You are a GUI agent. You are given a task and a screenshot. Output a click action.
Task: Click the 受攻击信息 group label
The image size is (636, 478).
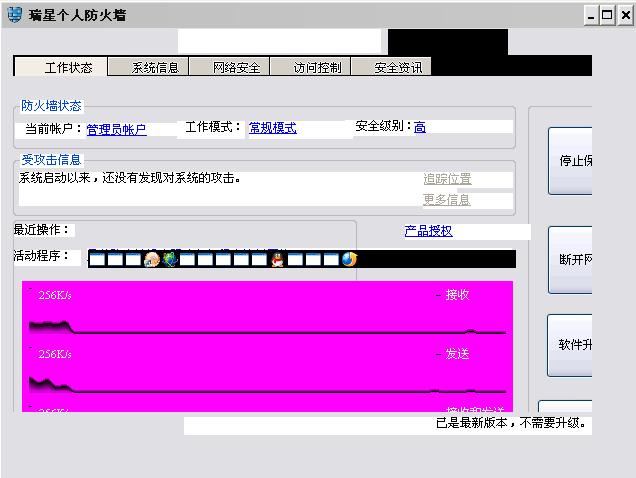coord(51,159)
